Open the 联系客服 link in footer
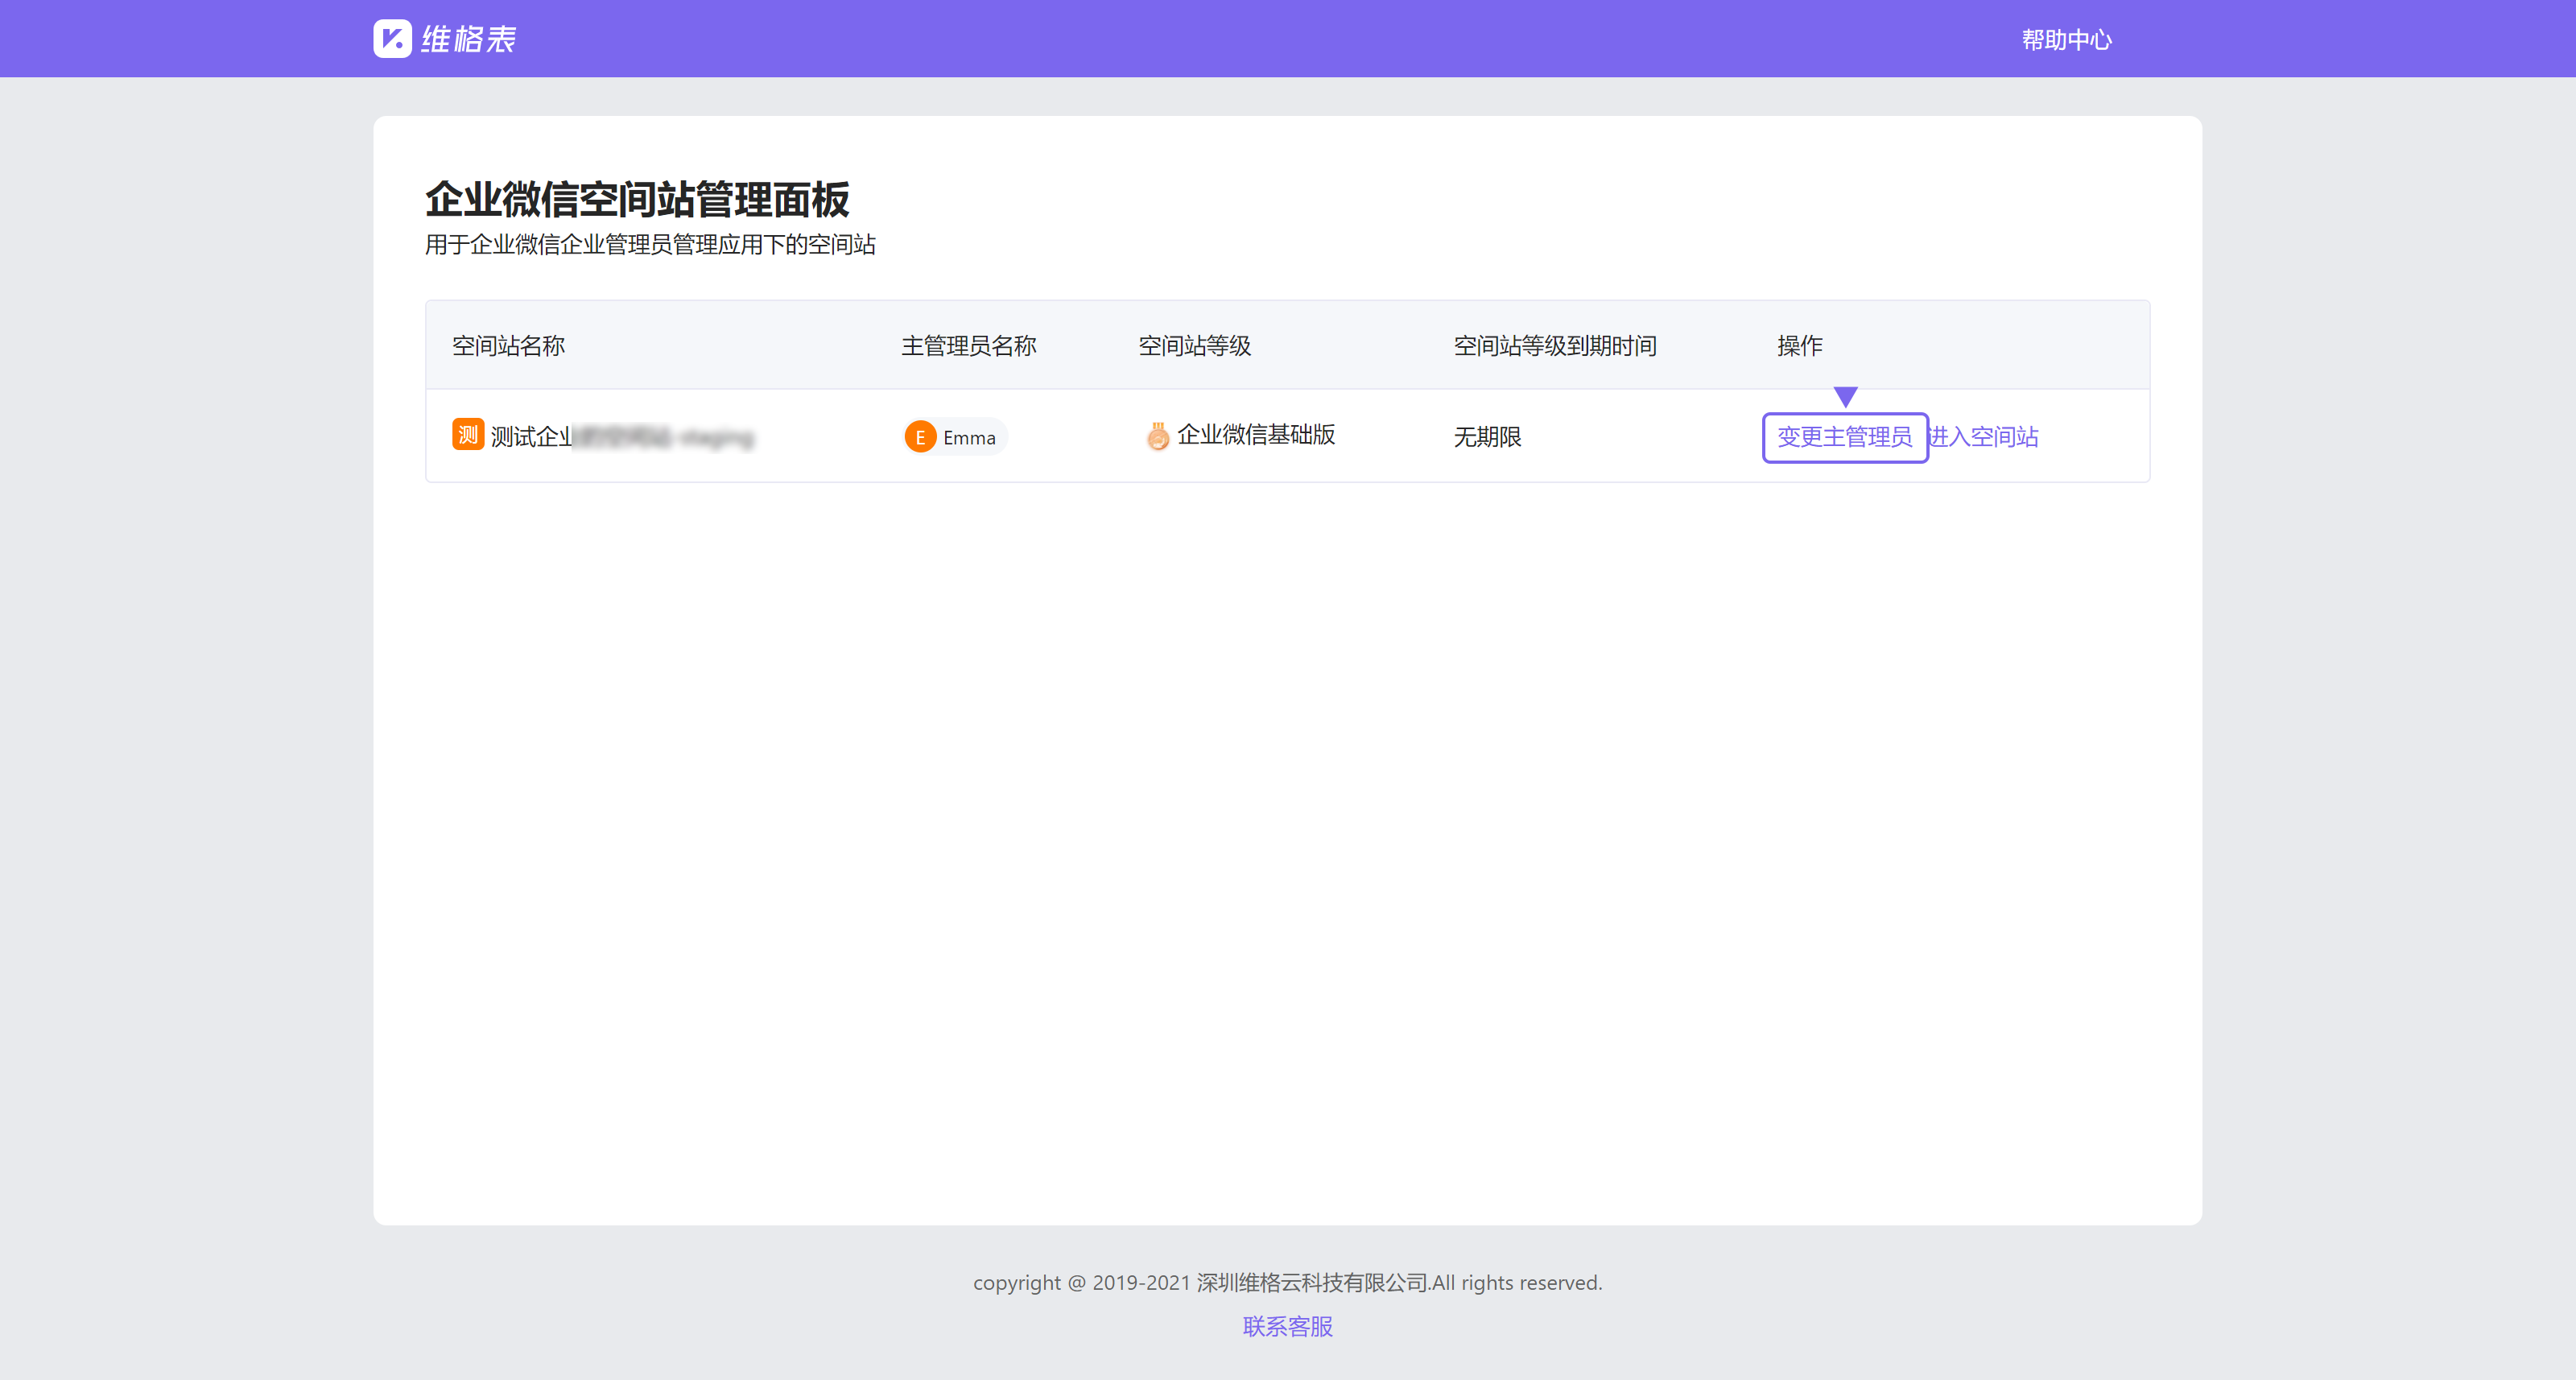 click(1287, 1326)
